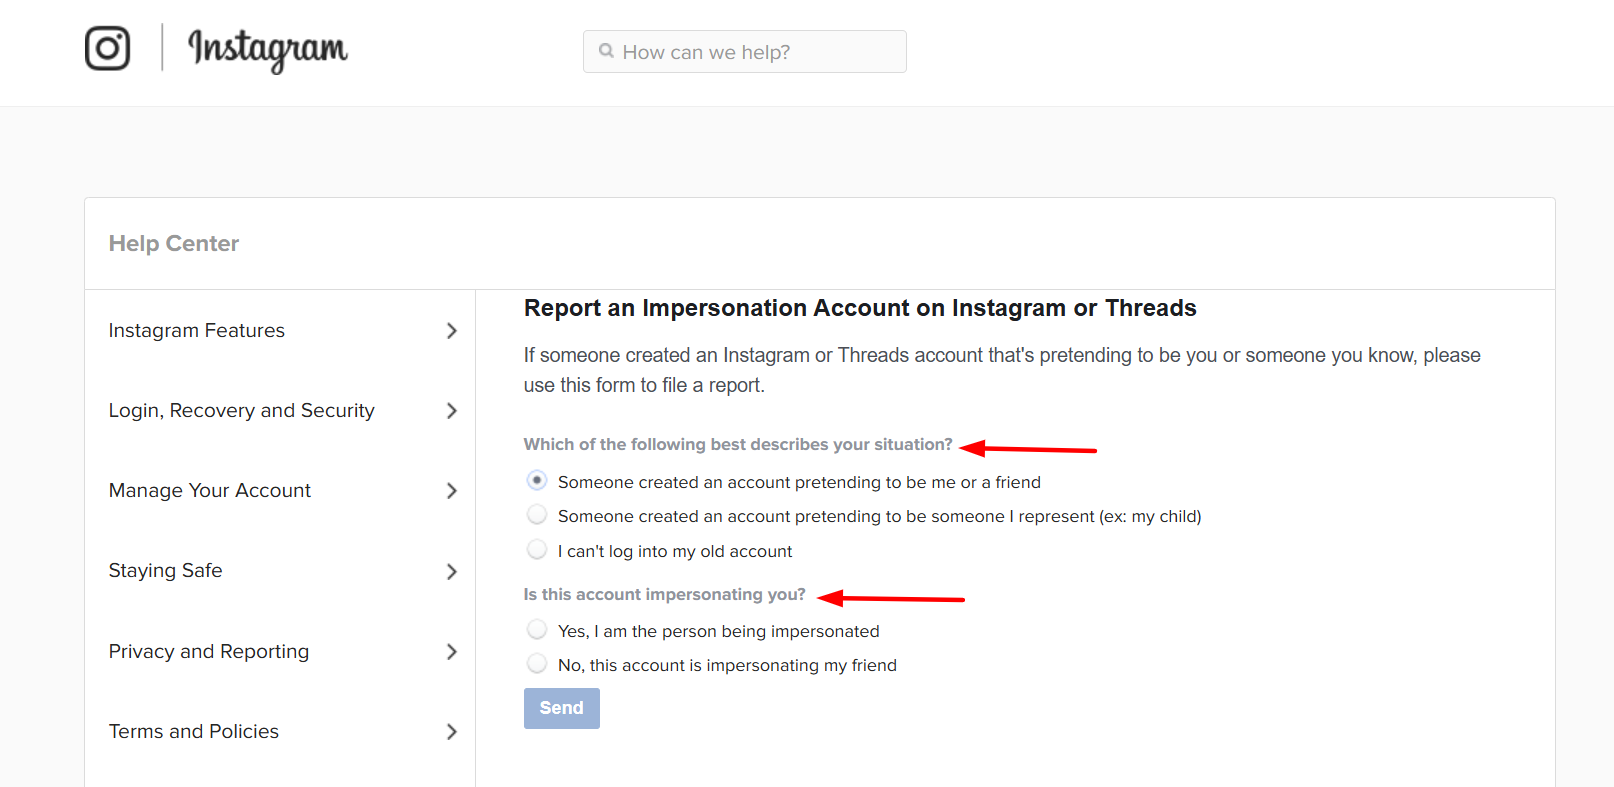Image resolution: width=1614 pixels, height=787 pixels.
Task: Click the Instagram camera glyph logo
Action: point(107,47)
